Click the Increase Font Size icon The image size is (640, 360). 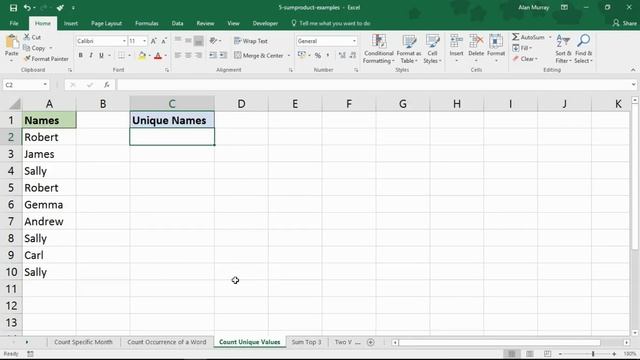point(153,41)
